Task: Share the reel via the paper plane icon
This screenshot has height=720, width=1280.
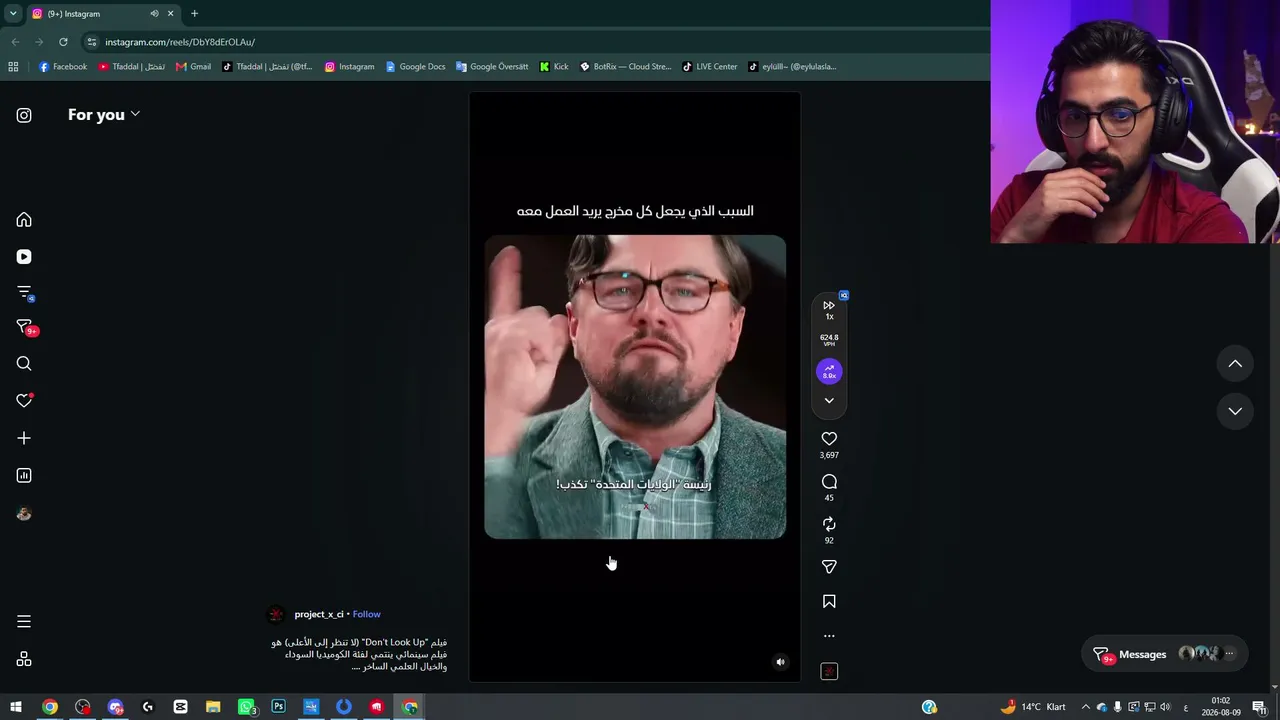Action: click(x=829, y=567)
